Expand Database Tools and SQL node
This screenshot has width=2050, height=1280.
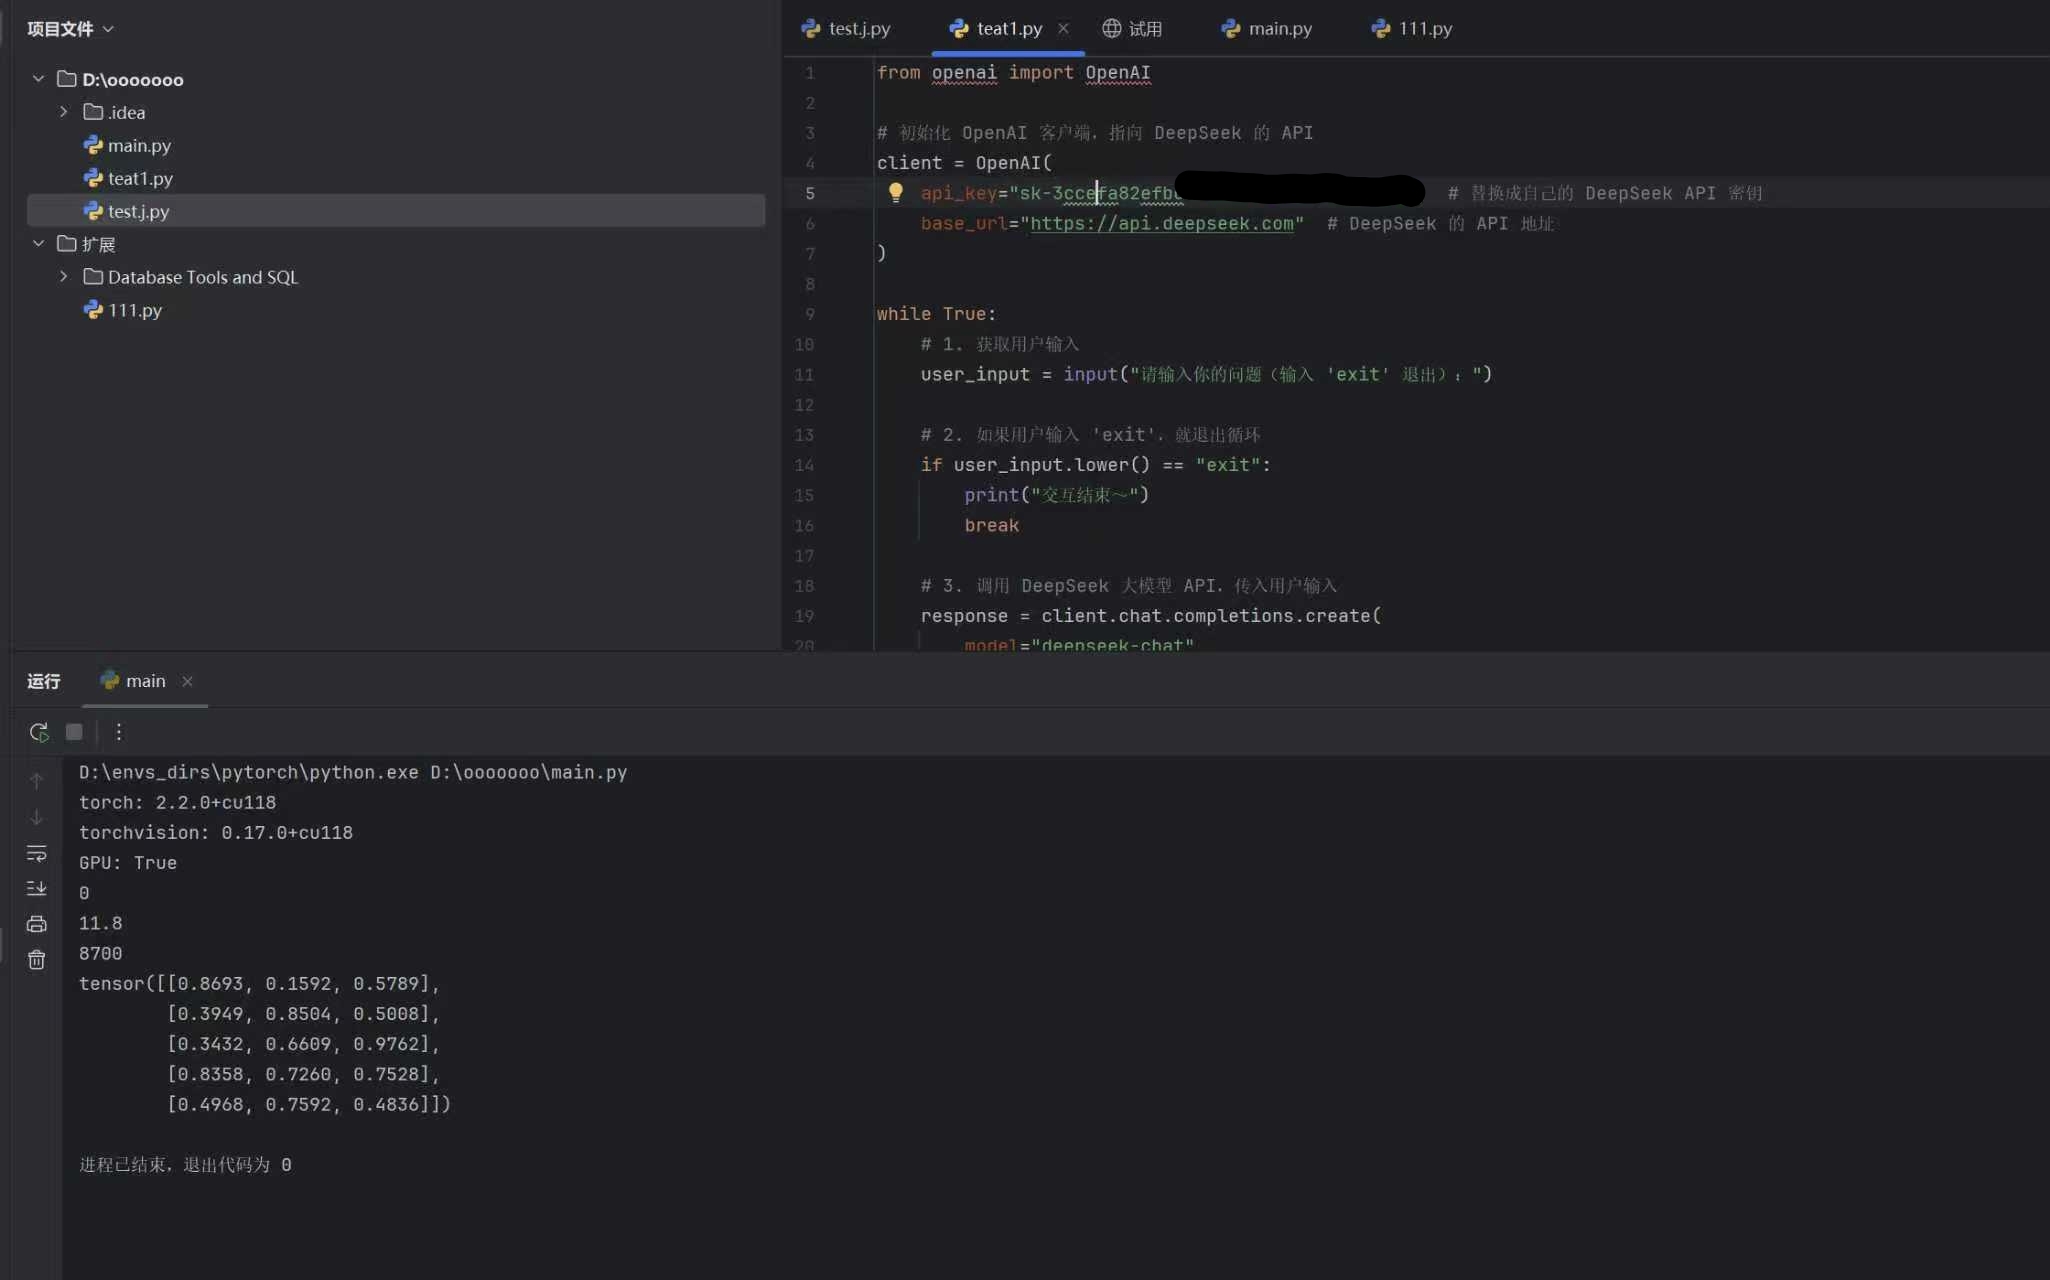[64, 276]
